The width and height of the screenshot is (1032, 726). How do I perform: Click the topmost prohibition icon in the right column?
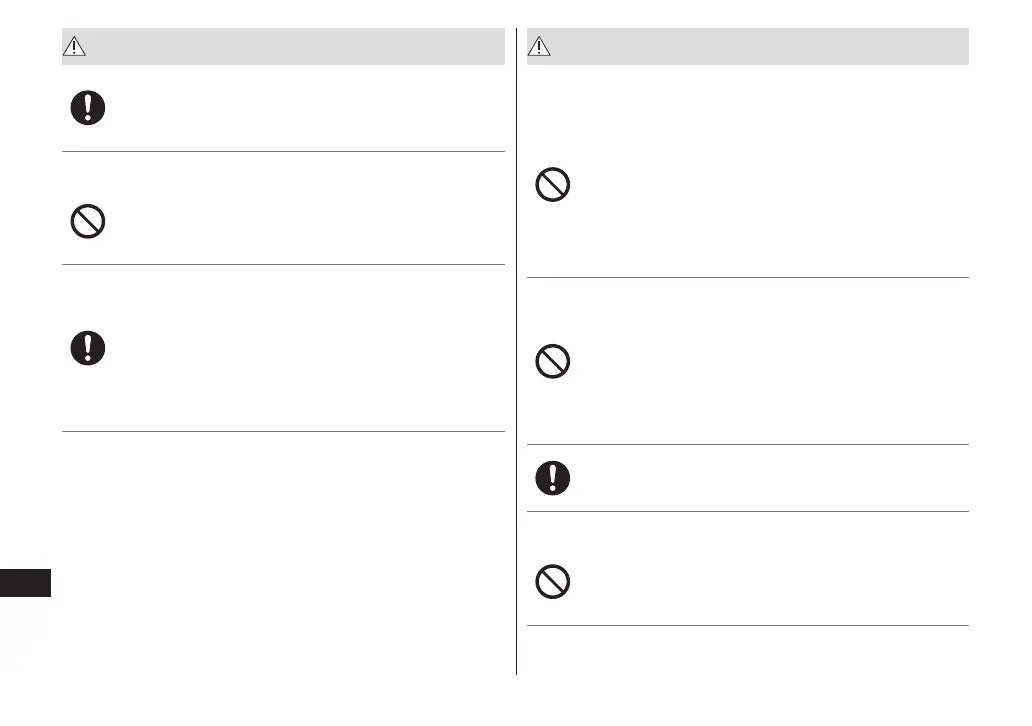click(x=553, y=186)
